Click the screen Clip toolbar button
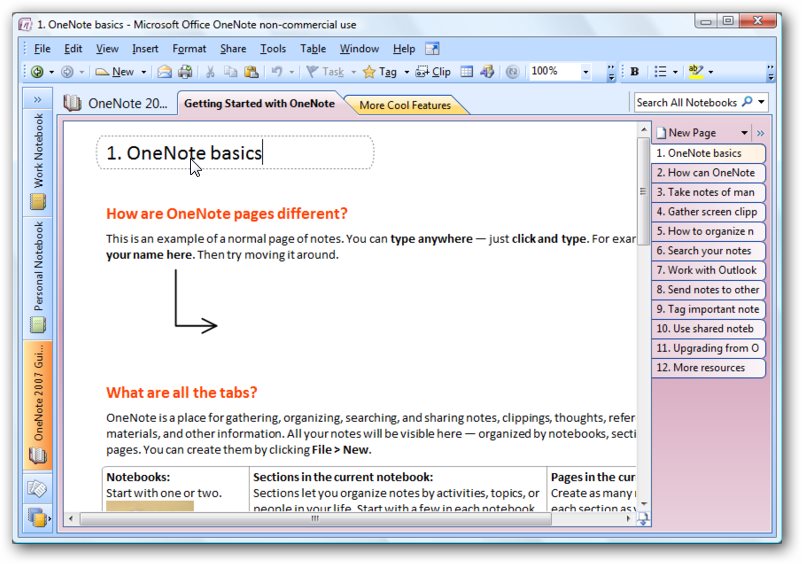 [433, 72]
